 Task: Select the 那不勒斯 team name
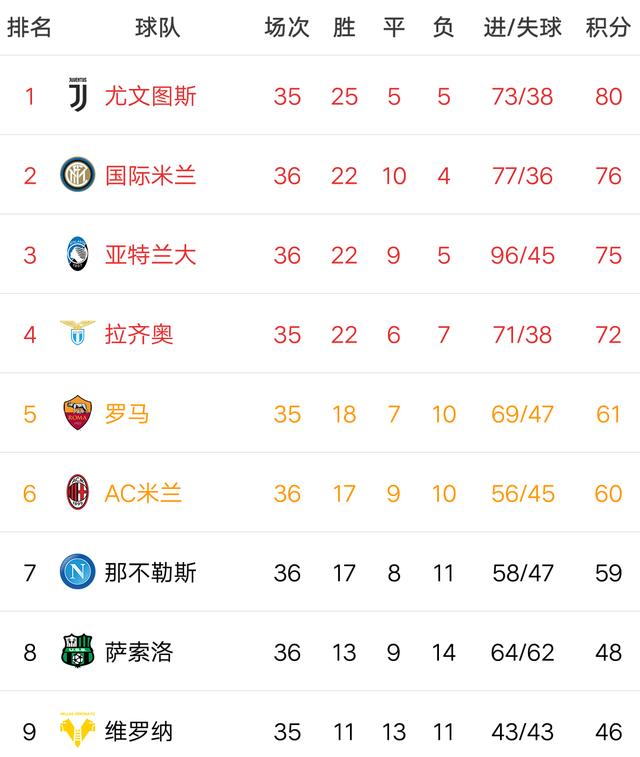(x=150, y=573)
